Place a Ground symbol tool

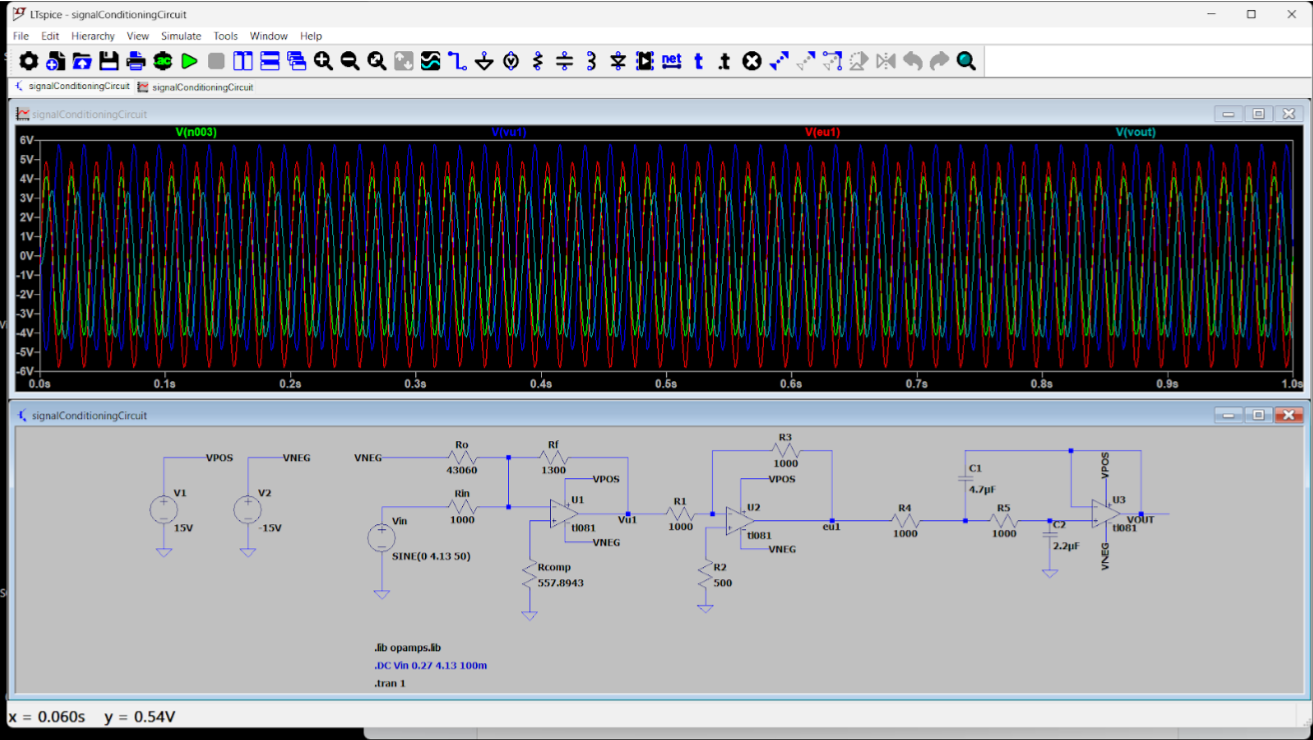(485, 61)
